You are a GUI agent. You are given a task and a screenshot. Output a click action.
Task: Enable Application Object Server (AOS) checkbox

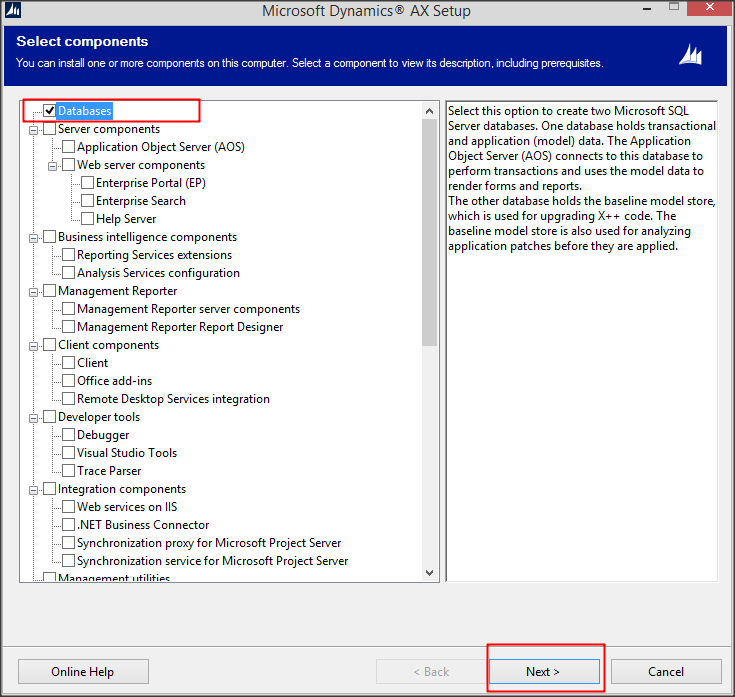68,147
